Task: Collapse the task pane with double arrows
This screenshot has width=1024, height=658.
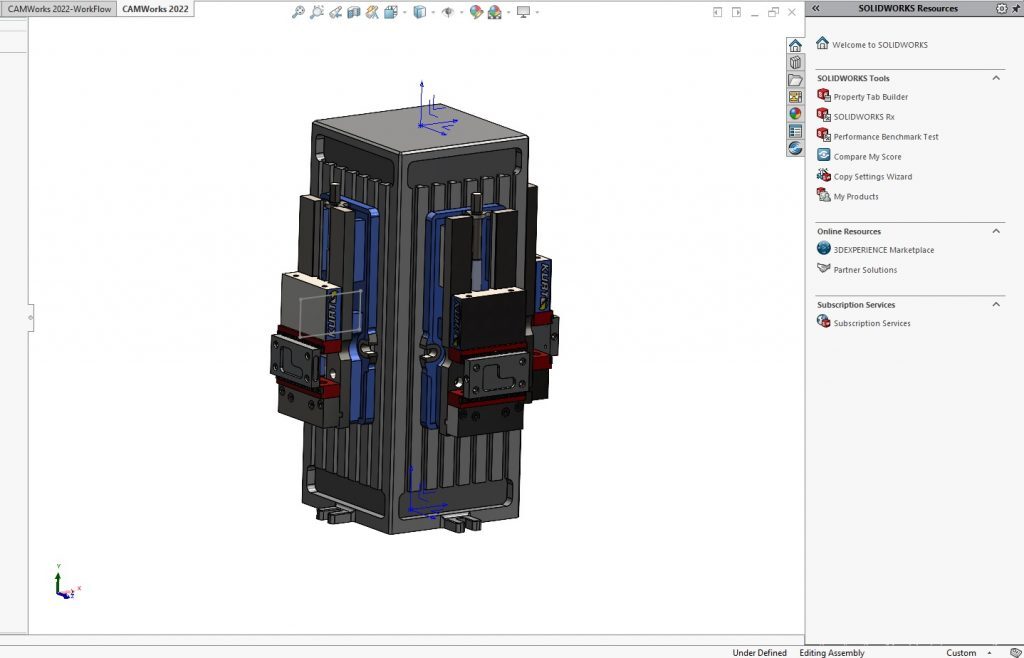Action: (818, 8)
